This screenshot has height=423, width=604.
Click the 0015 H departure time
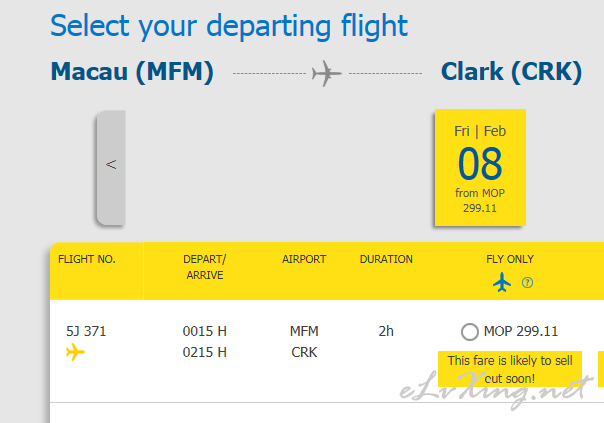pos(205,331)
